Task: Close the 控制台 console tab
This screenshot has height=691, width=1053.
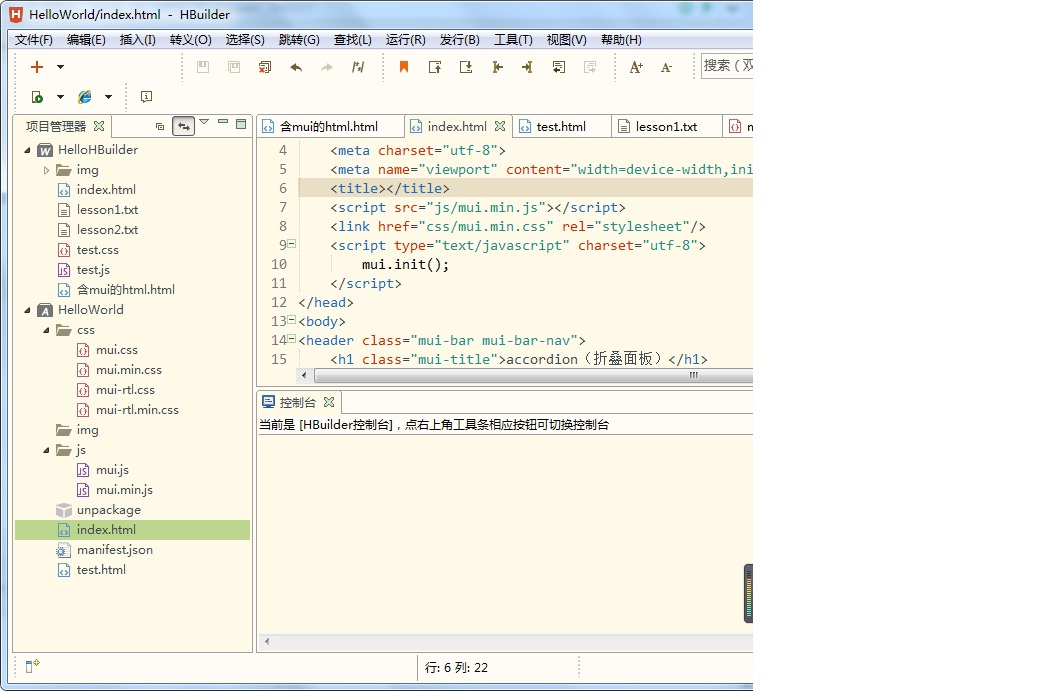Action: tap(328, 402)
